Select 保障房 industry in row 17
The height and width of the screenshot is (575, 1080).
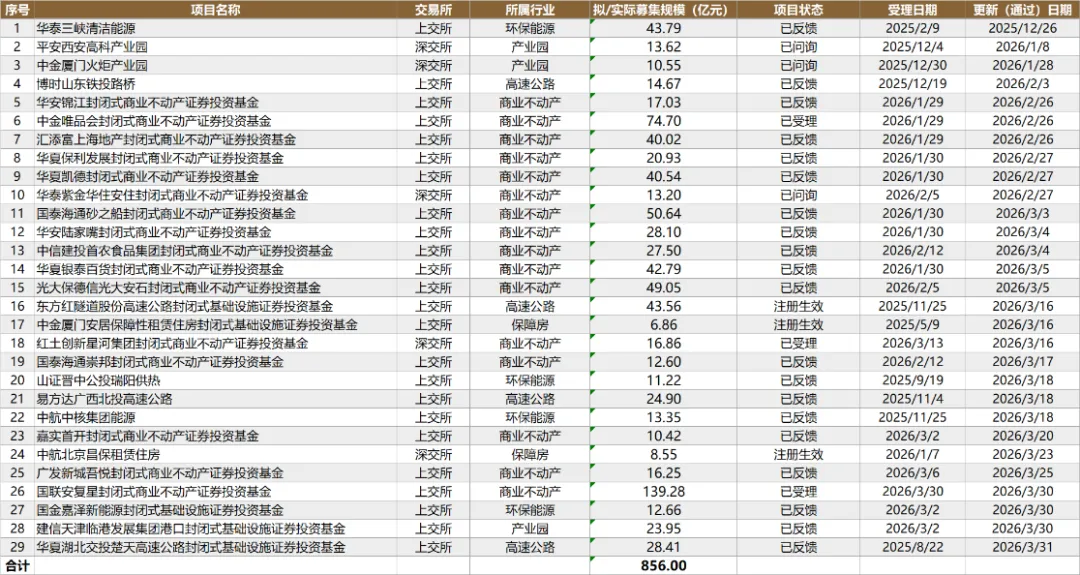(x=530, y=325)
